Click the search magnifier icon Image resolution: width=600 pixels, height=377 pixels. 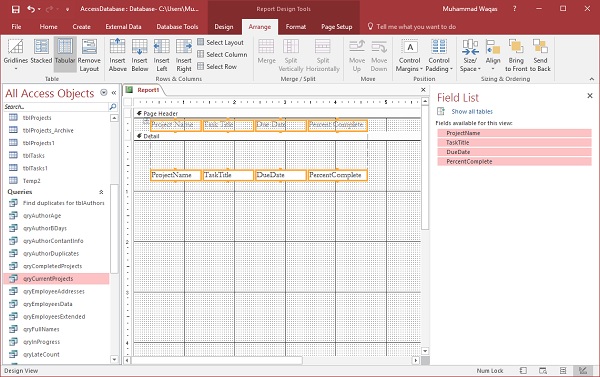point(112,107)
